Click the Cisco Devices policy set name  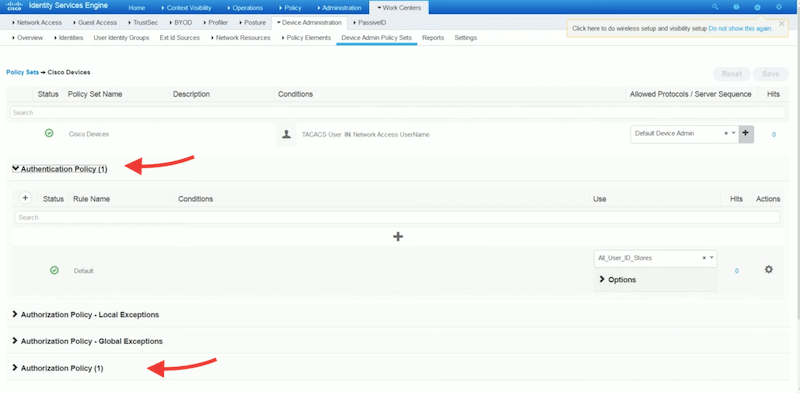click(x=89, y=134)
